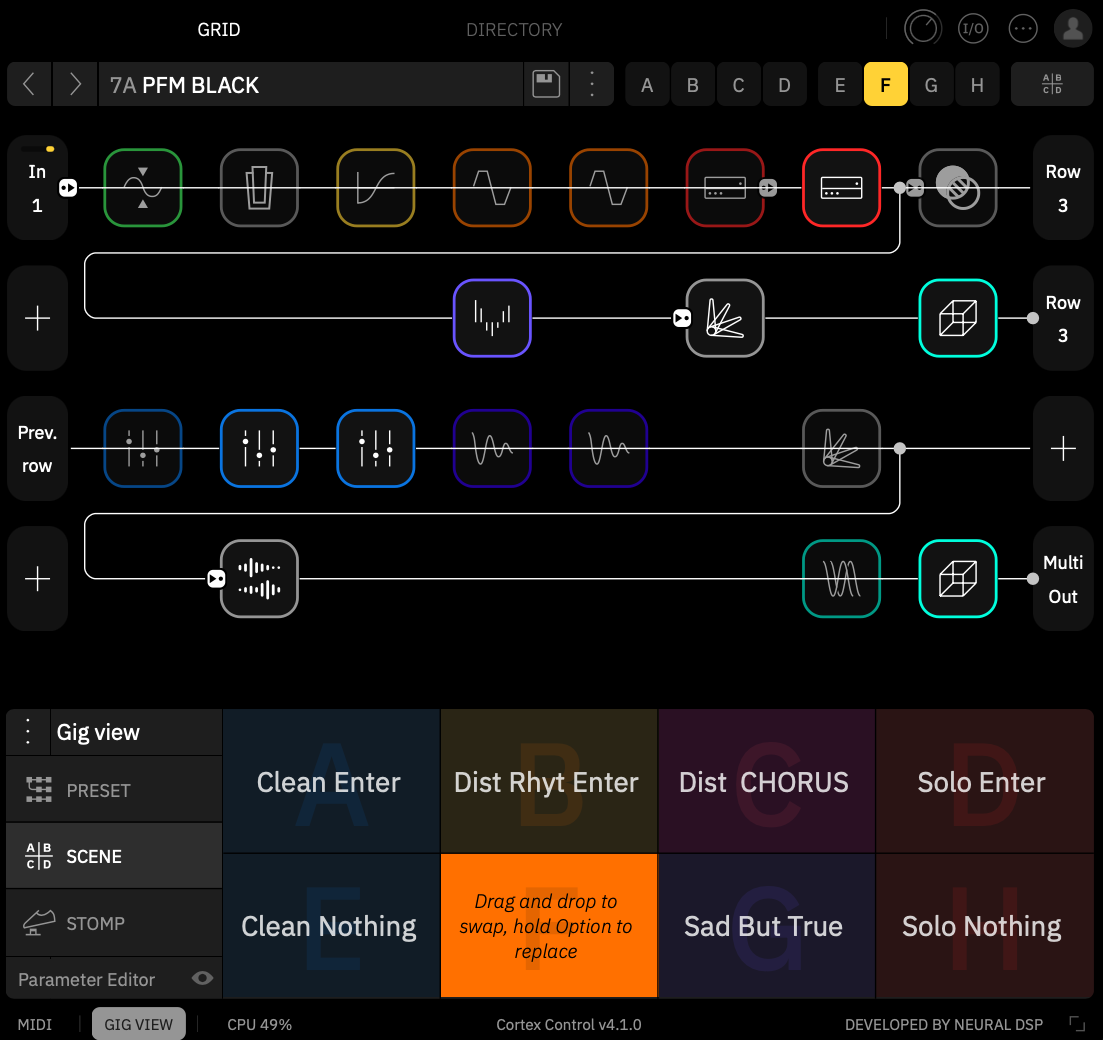This screenshot has width=1103, height=1040.
Task: Activate scene G toggle
Action: click(x=931, y=84)
